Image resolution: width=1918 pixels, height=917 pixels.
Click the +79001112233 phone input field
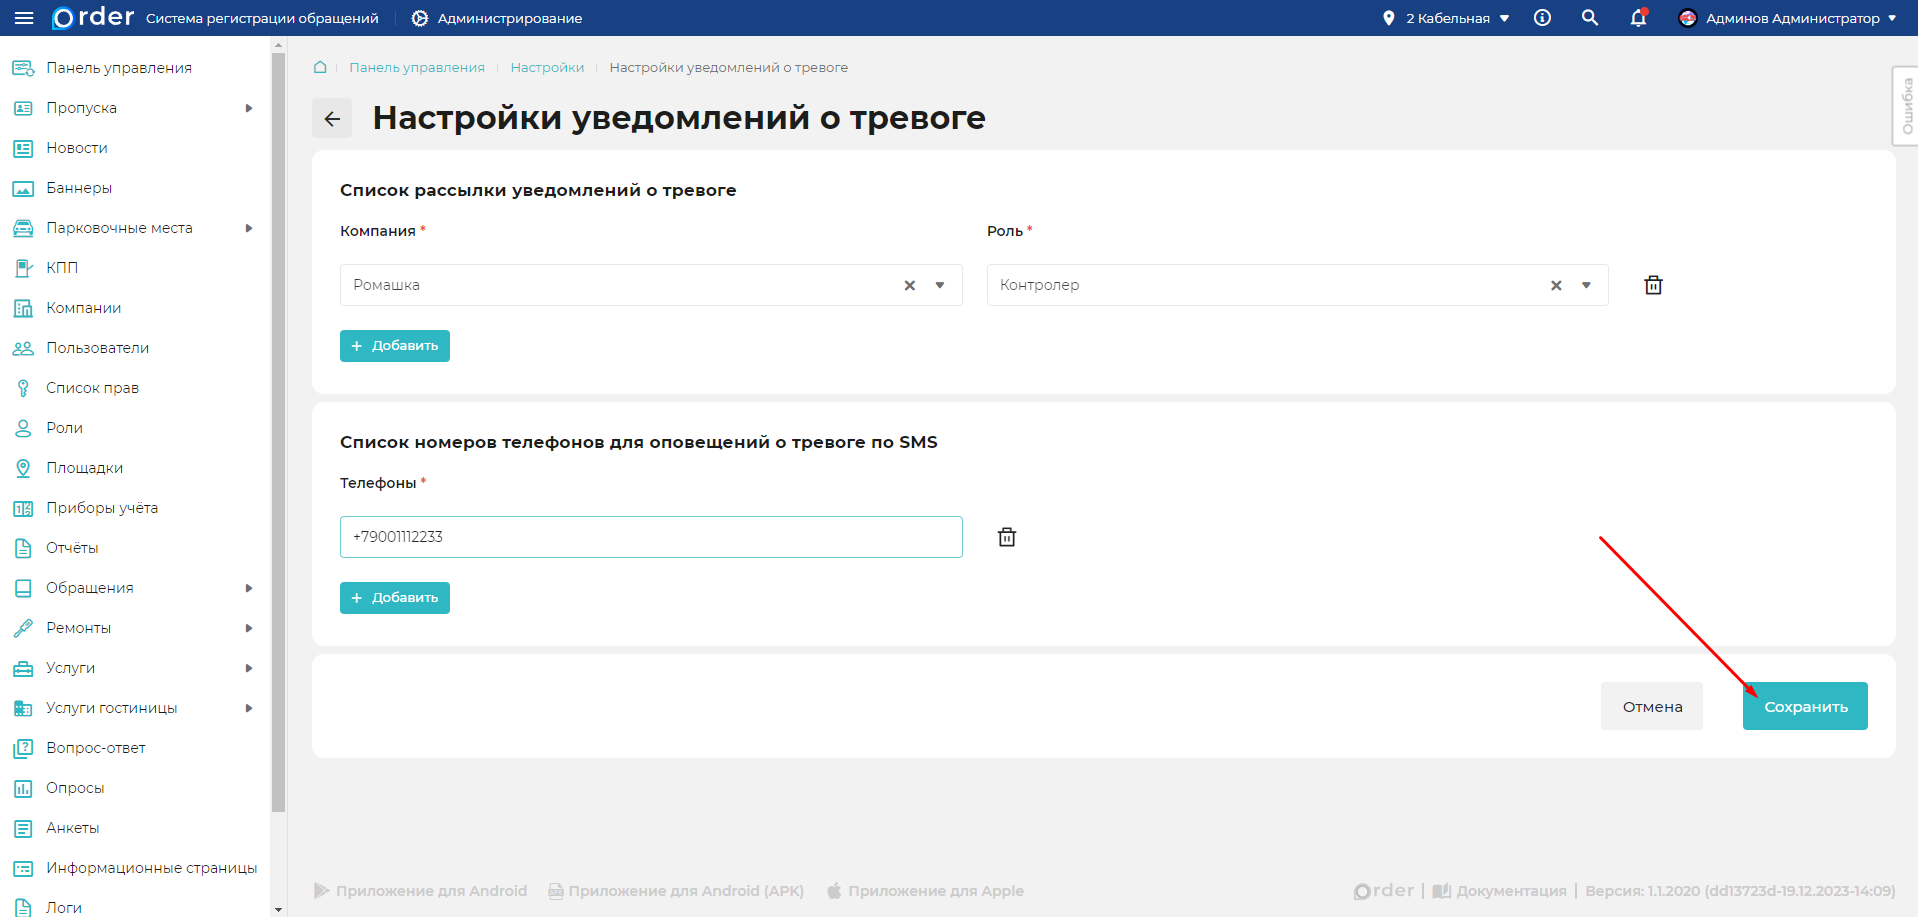[650, 537]
